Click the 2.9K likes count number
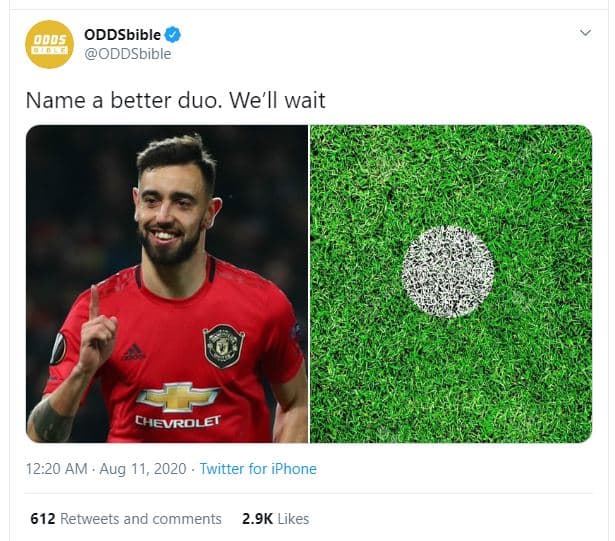This screenshot has width=615, height=541. (257, 519)
